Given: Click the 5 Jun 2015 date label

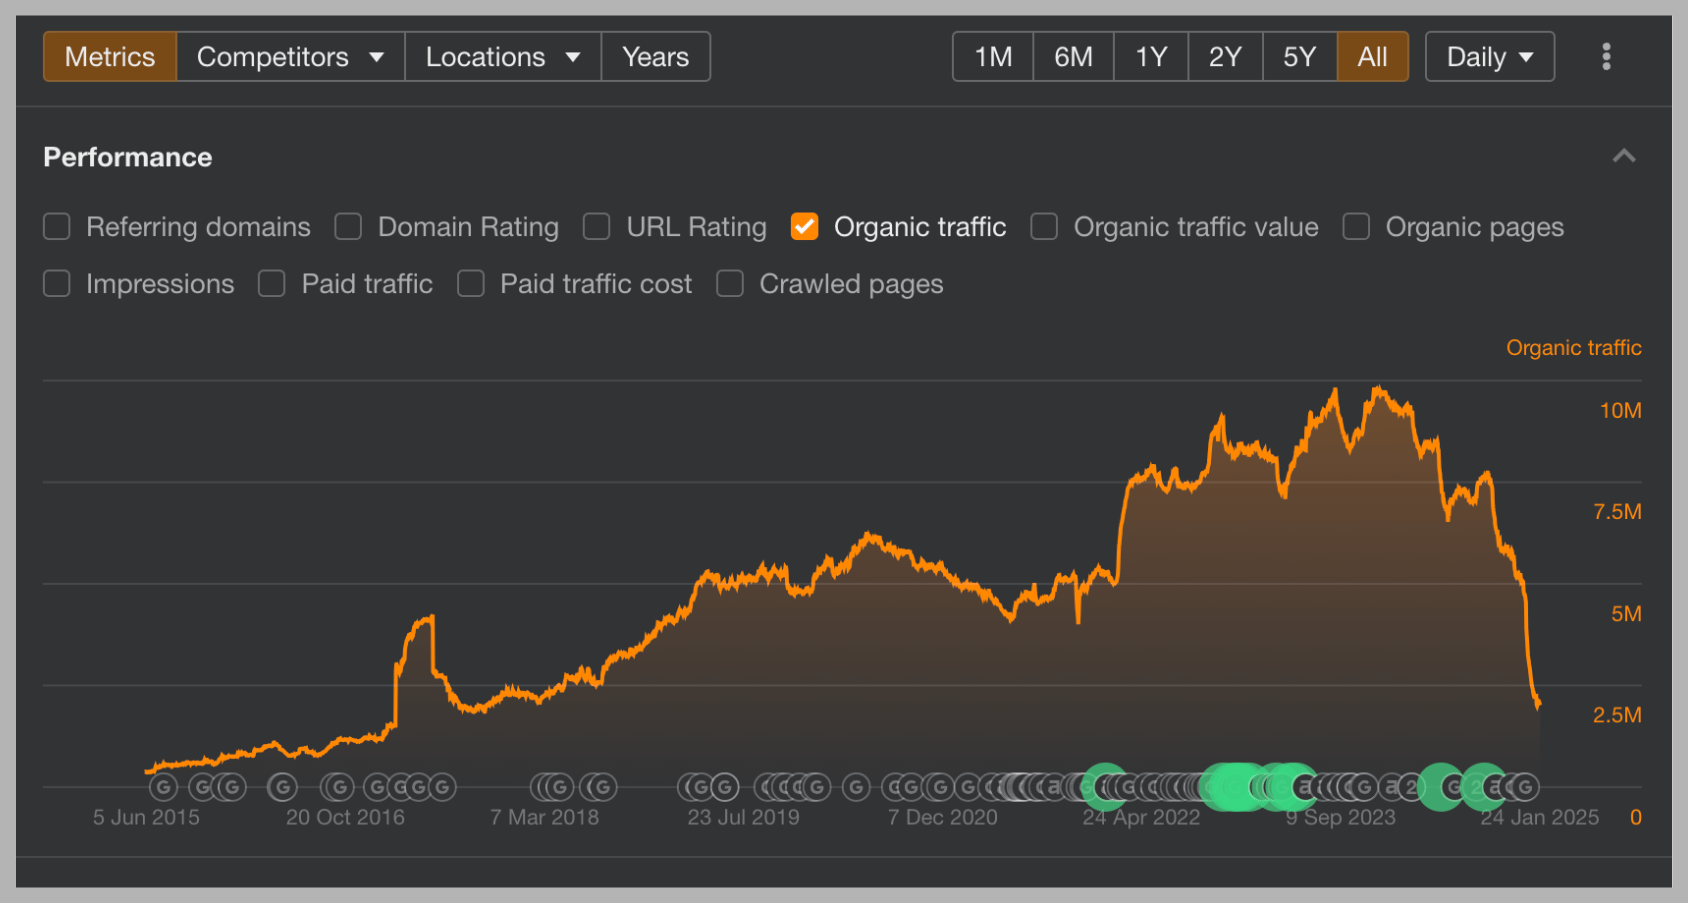Looking at the screenshot, I should coord(146,817).
